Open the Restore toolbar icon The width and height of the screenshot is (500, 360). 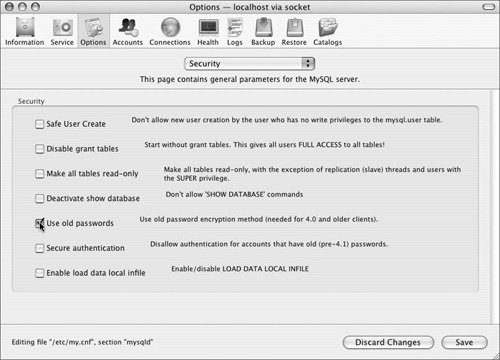[295, 27]
